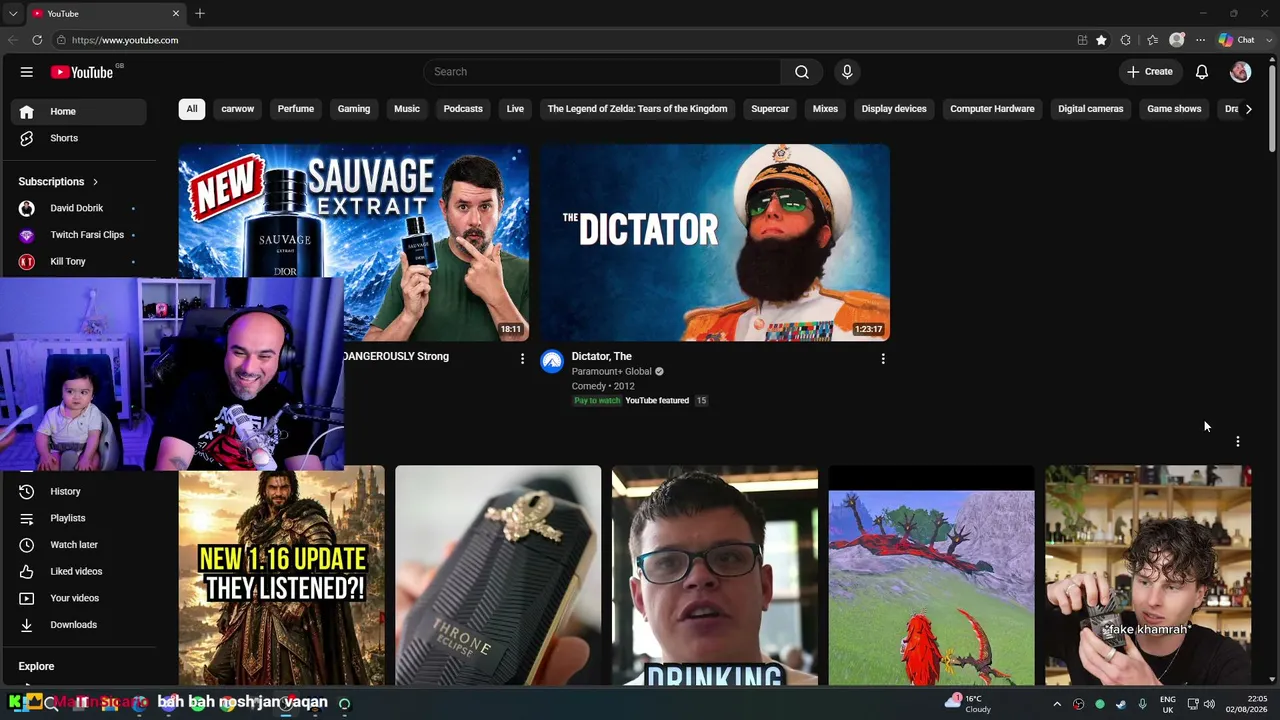Click the YouTube logo
This screenshot has width=1280, height=720.
[82, 72]
